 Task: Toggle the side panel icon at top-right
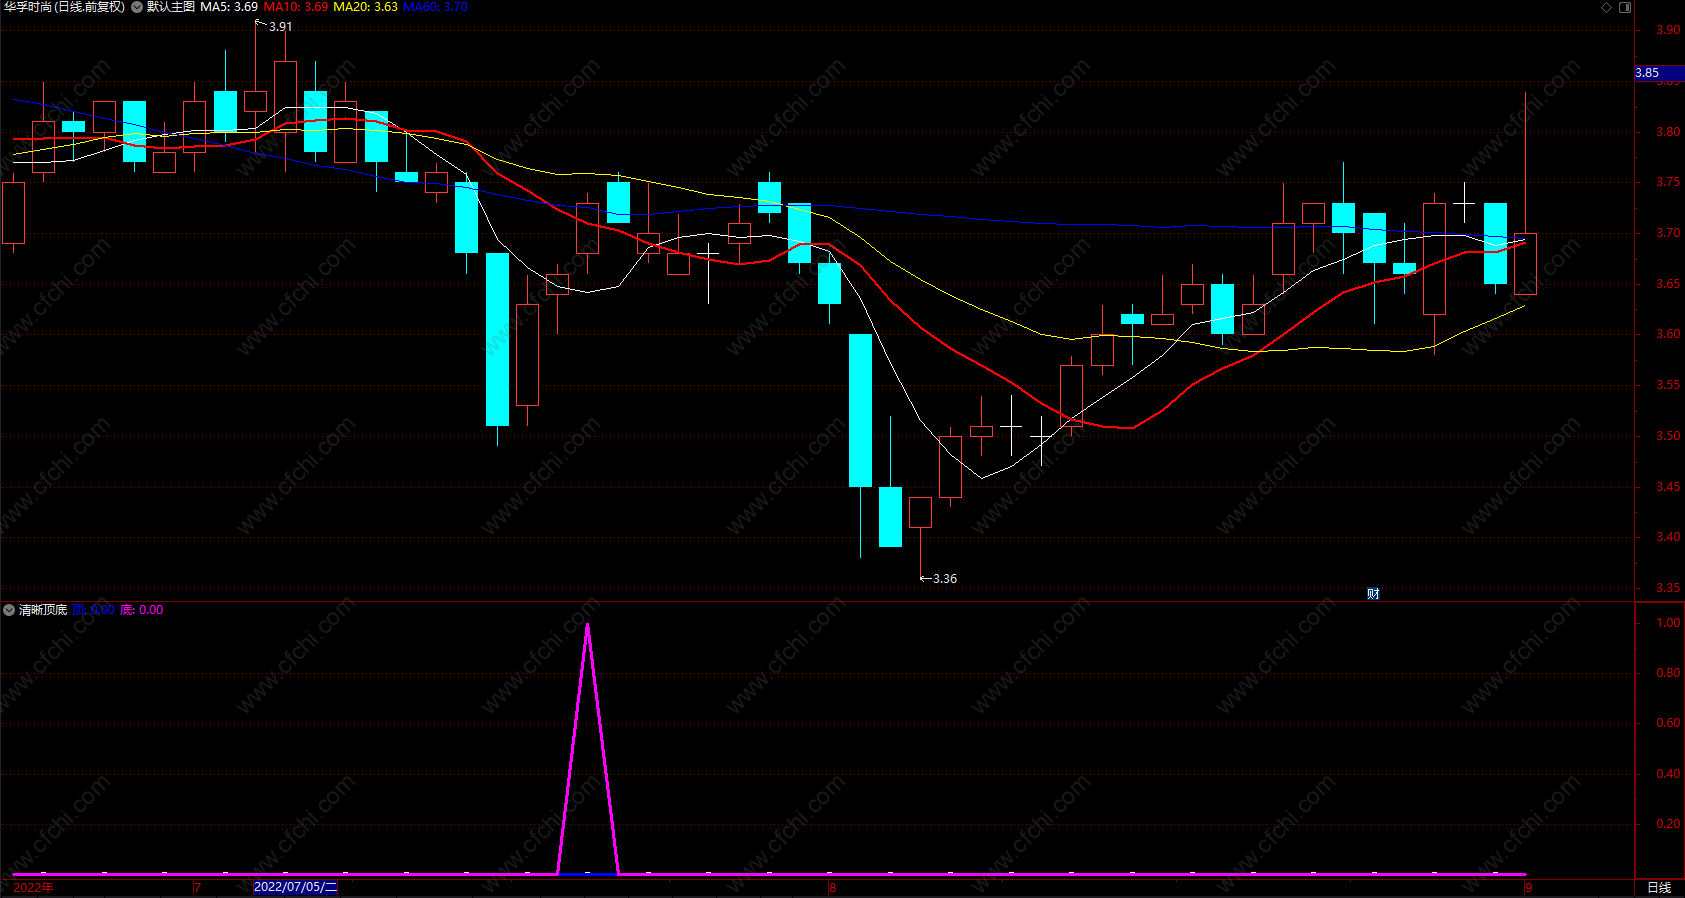coord(1625,7)
